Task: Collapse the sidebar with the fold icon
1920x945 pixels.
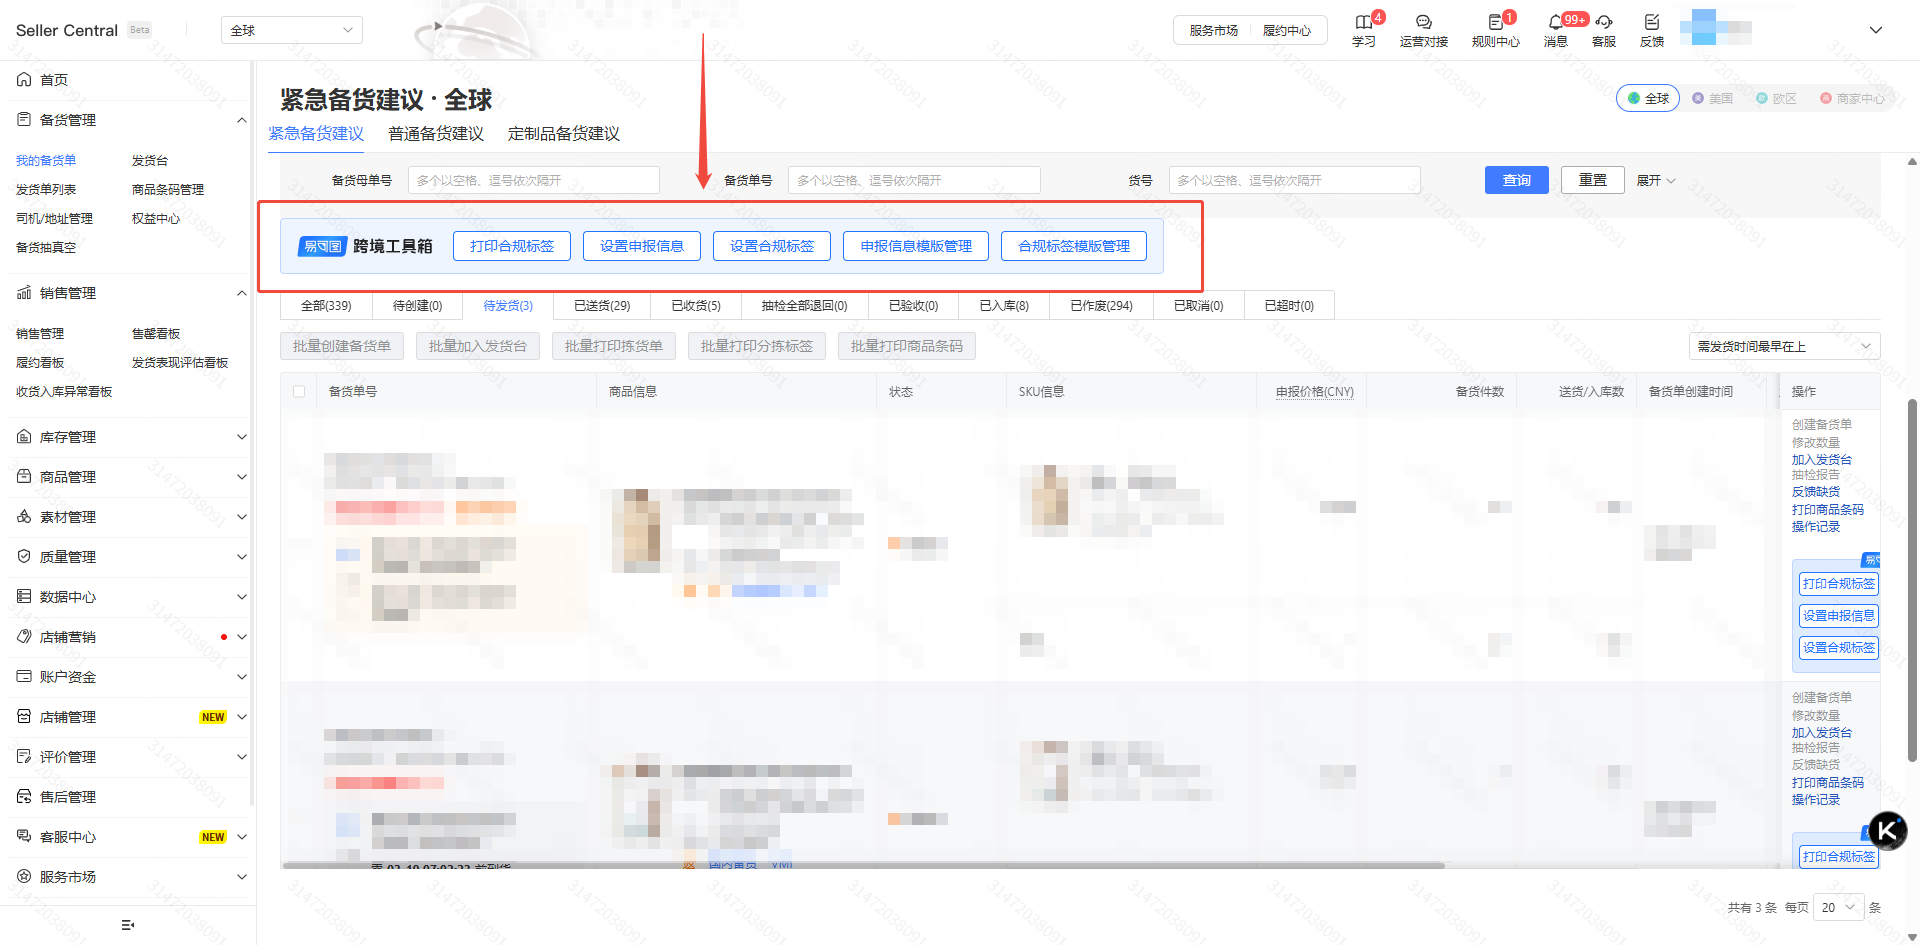Action: (x=128, y=925)
